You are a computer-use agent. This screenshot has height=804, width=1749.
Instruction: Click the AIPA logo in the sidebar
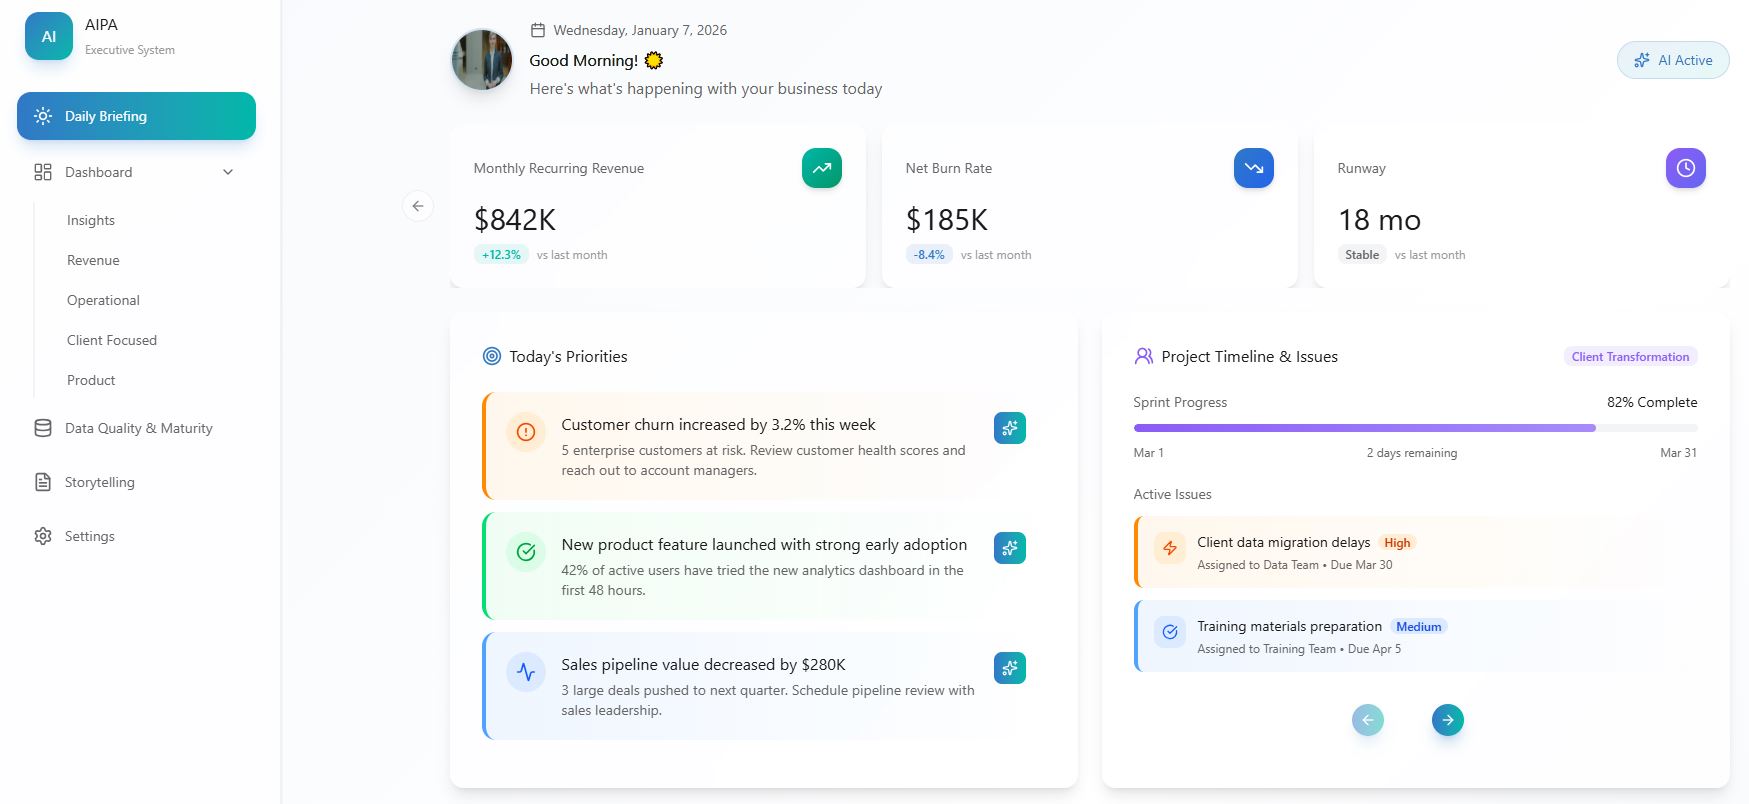[49, 37]
